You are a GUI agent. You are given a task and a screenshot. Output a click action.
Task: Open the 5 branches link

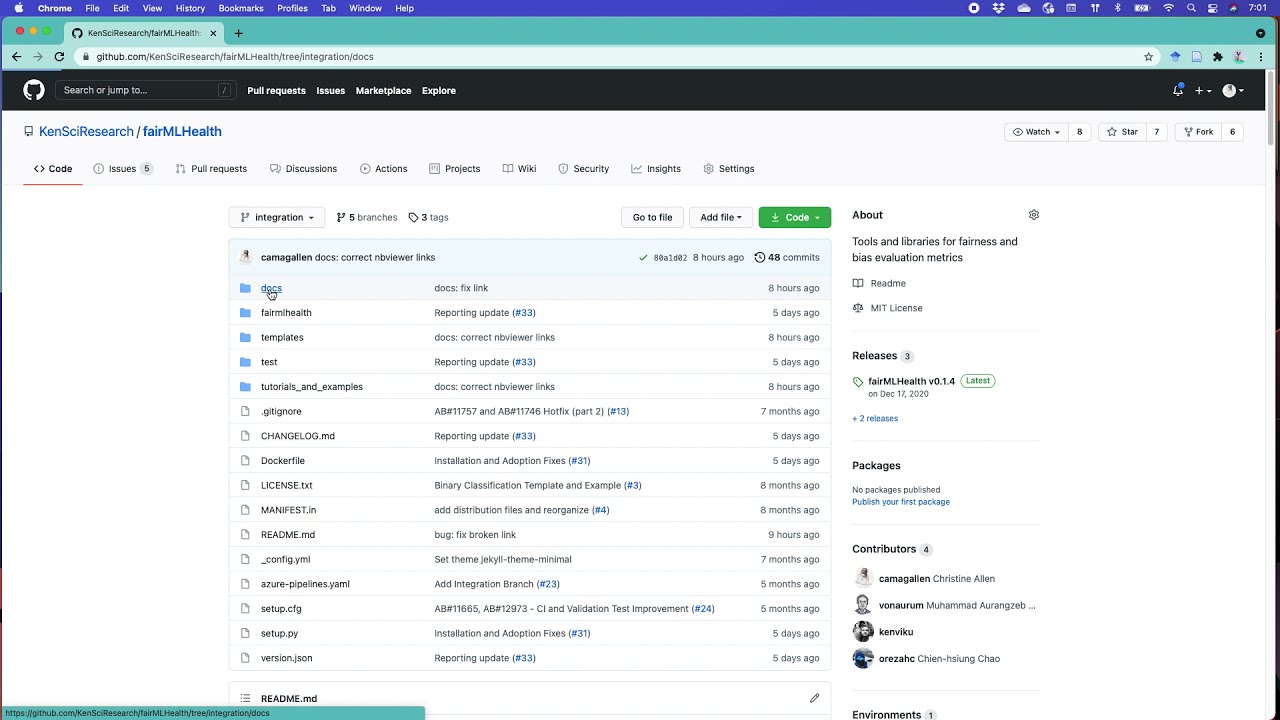pyautogui.click(x=367, y=217)
